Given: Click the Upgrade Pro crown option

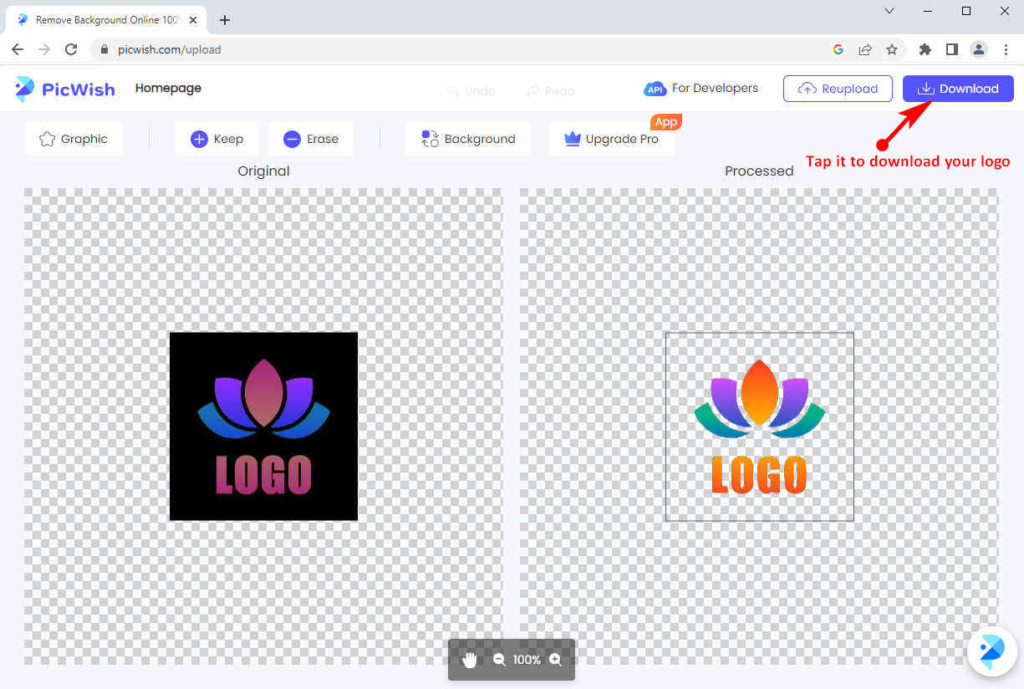Looking at the screenshot, I should [611, 139].
